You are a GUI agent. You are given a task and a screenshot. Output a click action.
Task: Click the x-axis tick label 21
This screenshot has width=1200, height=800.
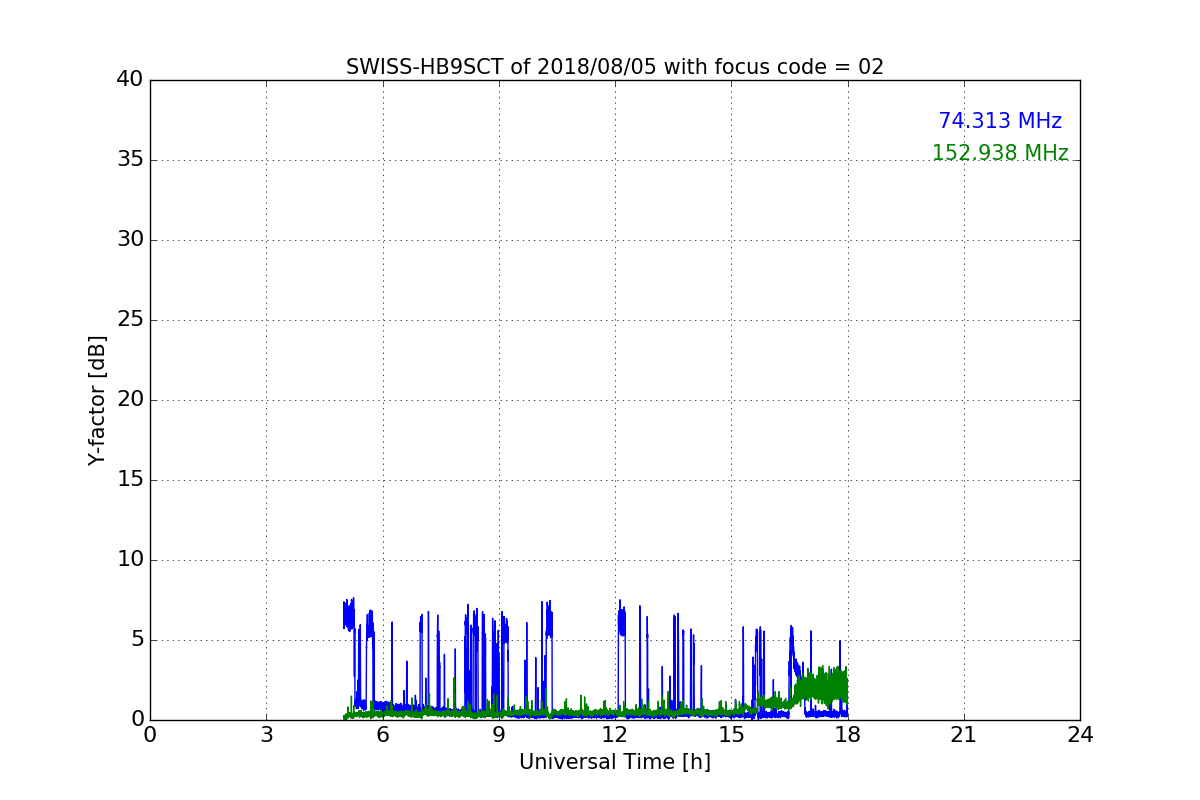(x=964, y=735)
